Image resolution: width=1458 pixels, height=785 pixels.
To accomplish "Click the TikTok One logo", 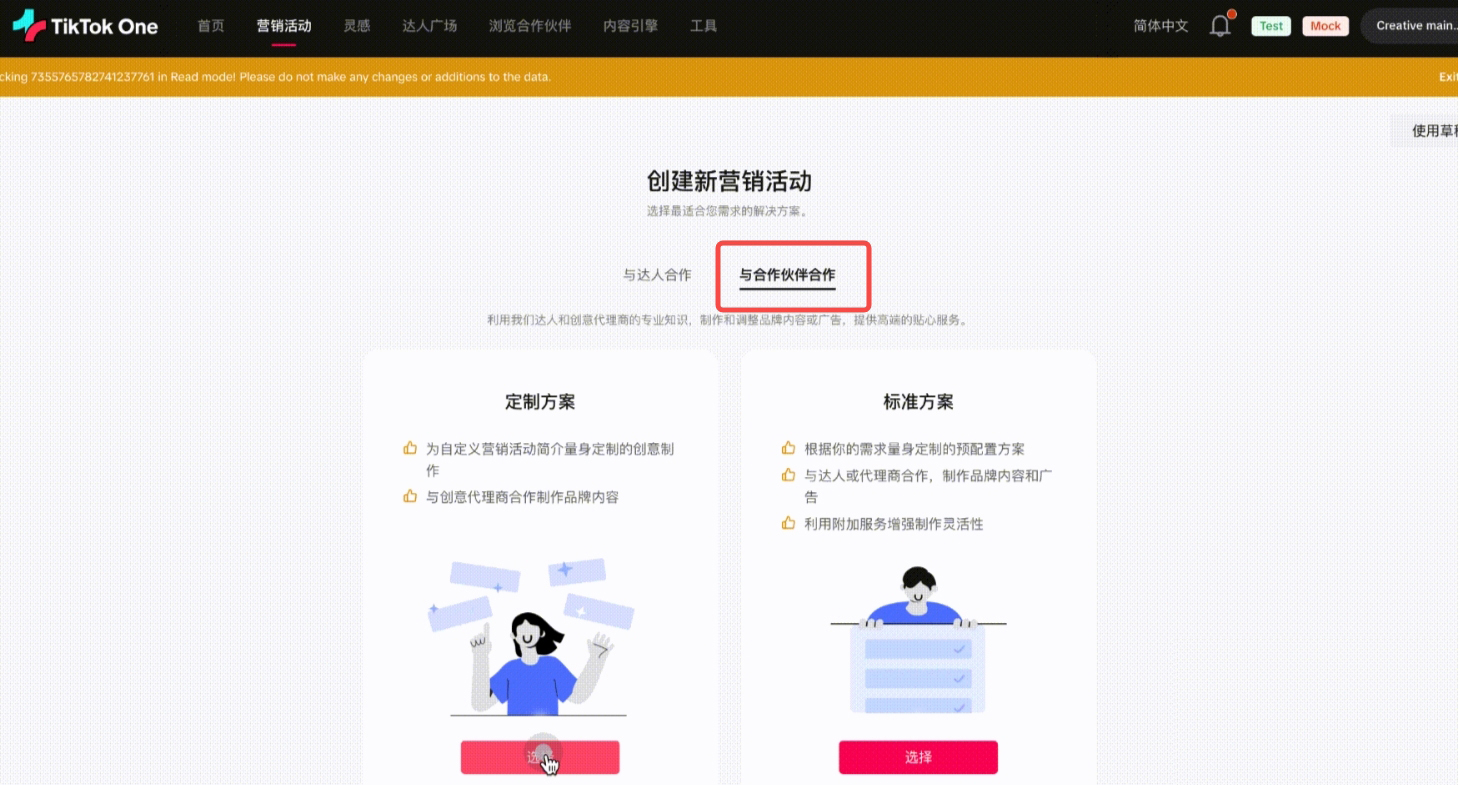I will pyautogui.click(x=85, y=26).
